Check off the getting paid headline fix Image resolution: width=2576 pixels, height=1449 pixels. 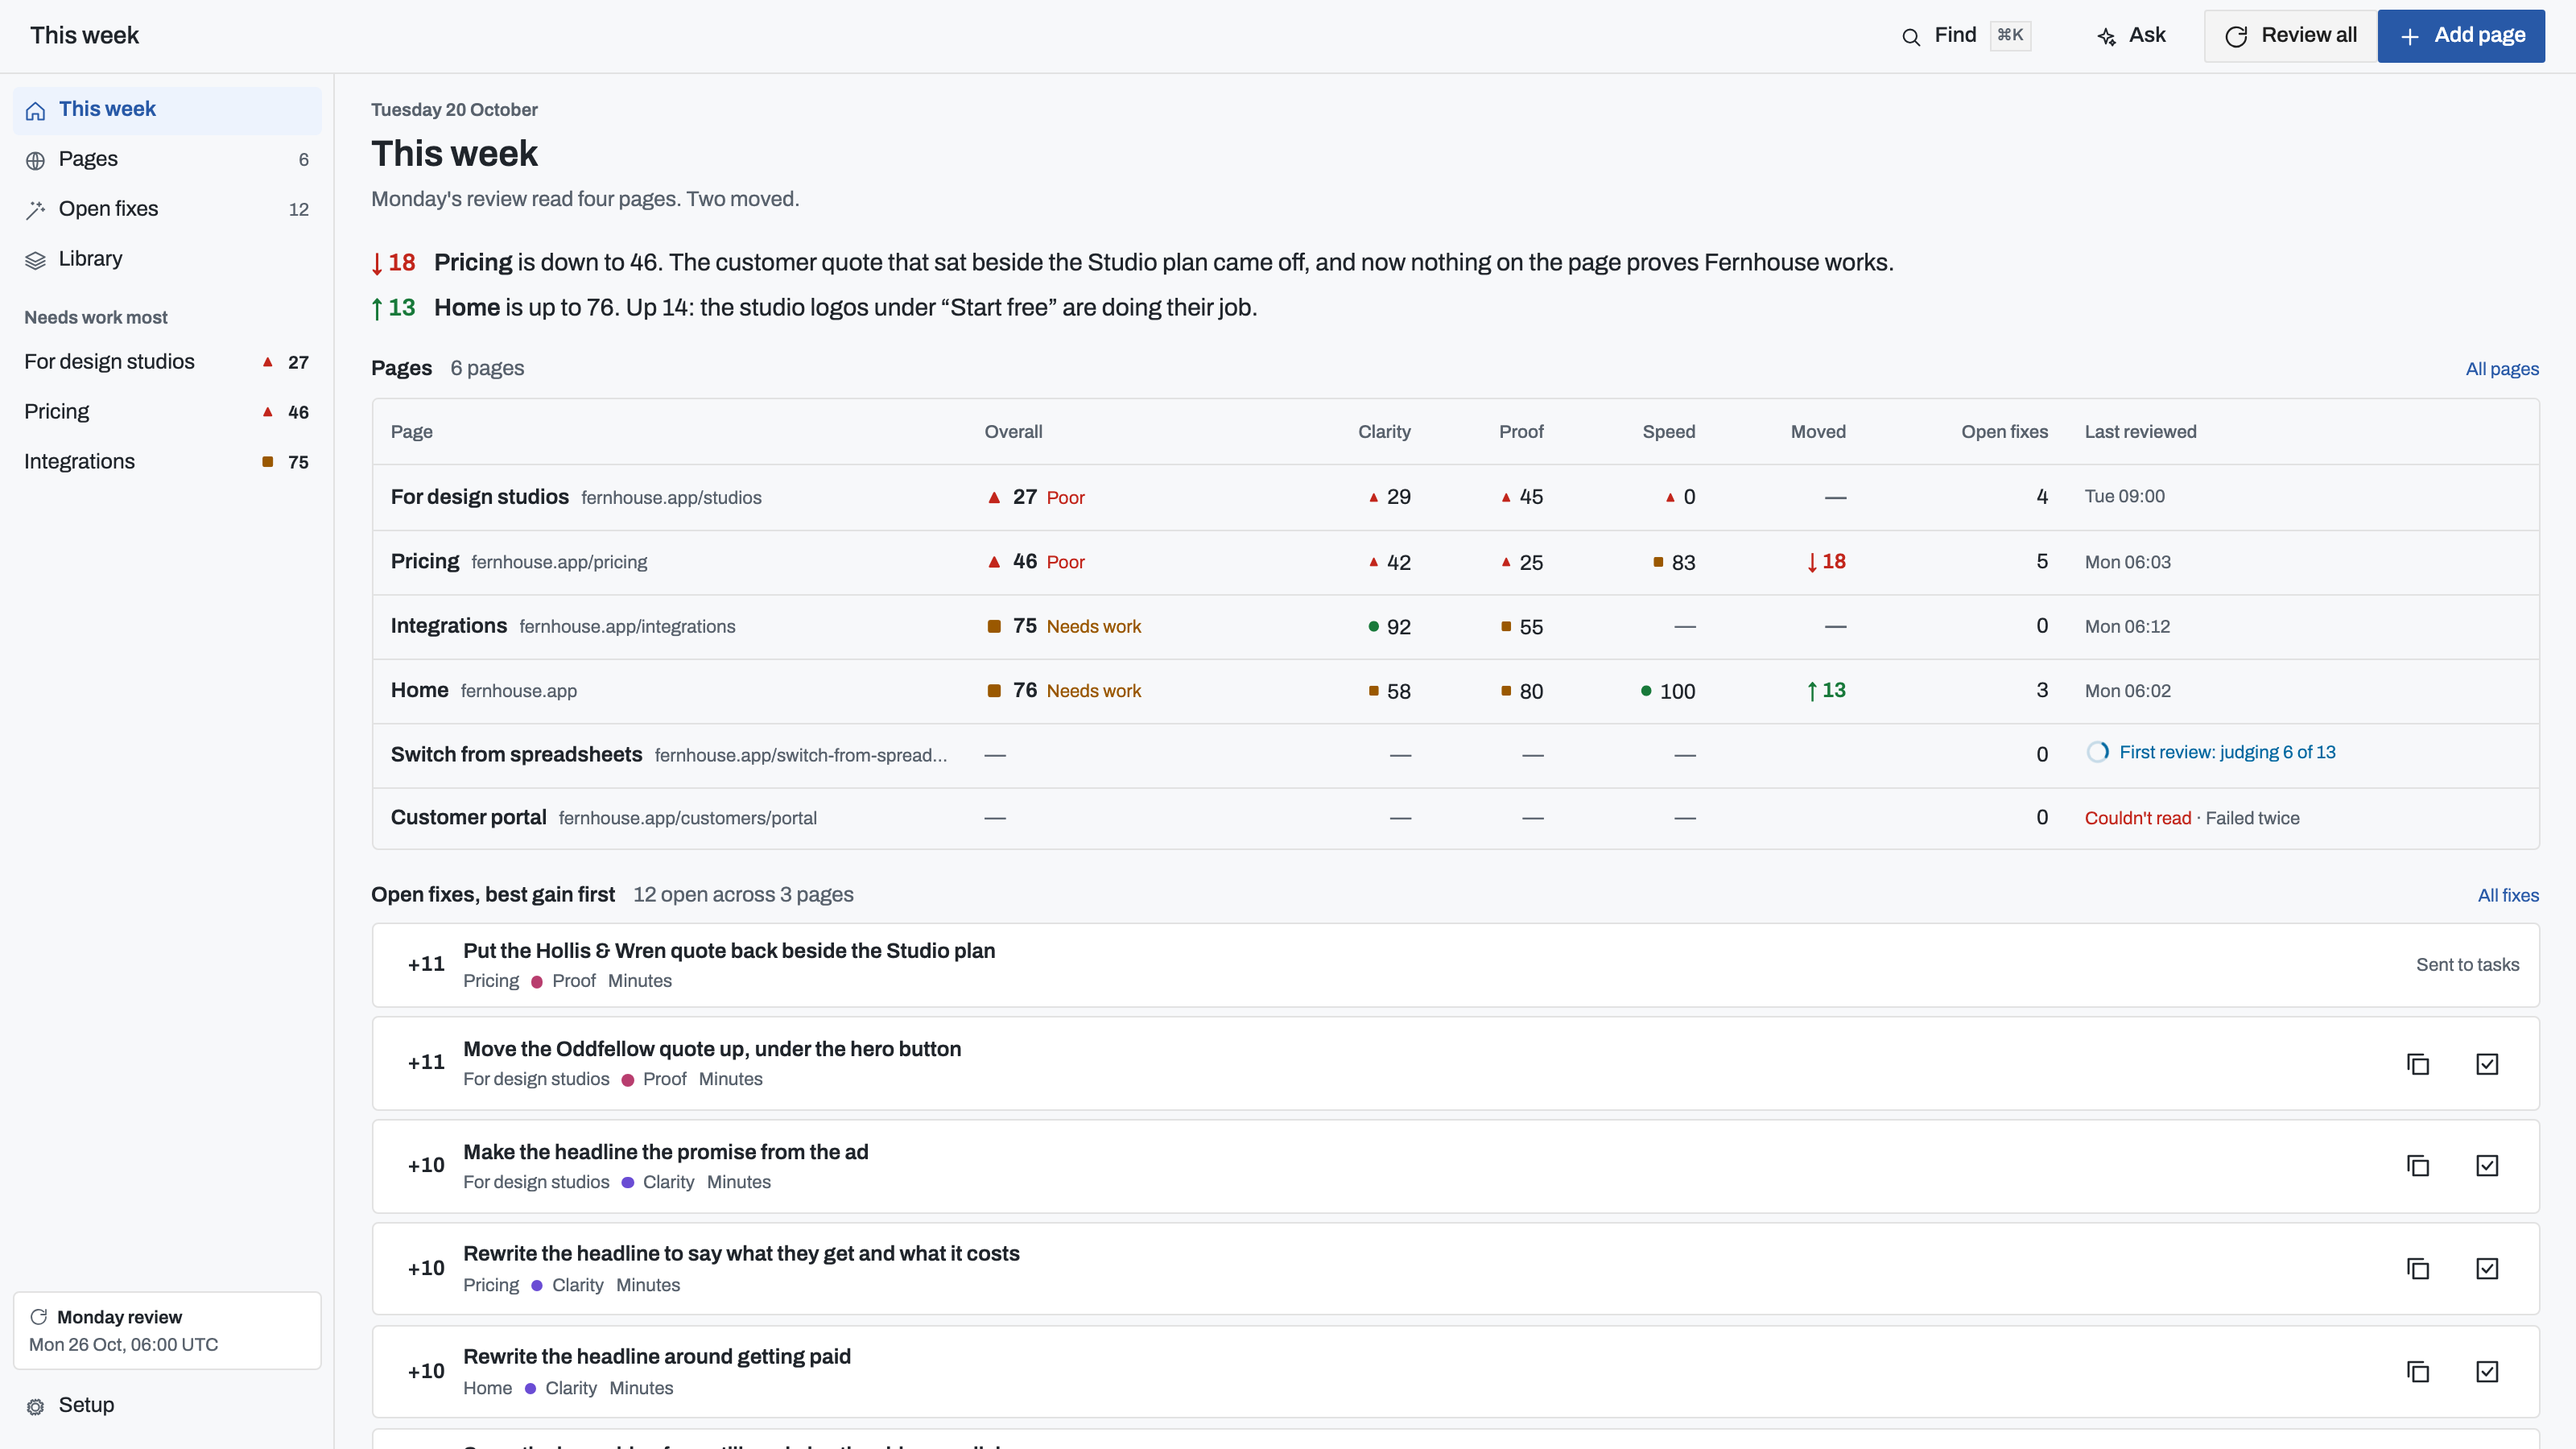click(2487, 1372)
